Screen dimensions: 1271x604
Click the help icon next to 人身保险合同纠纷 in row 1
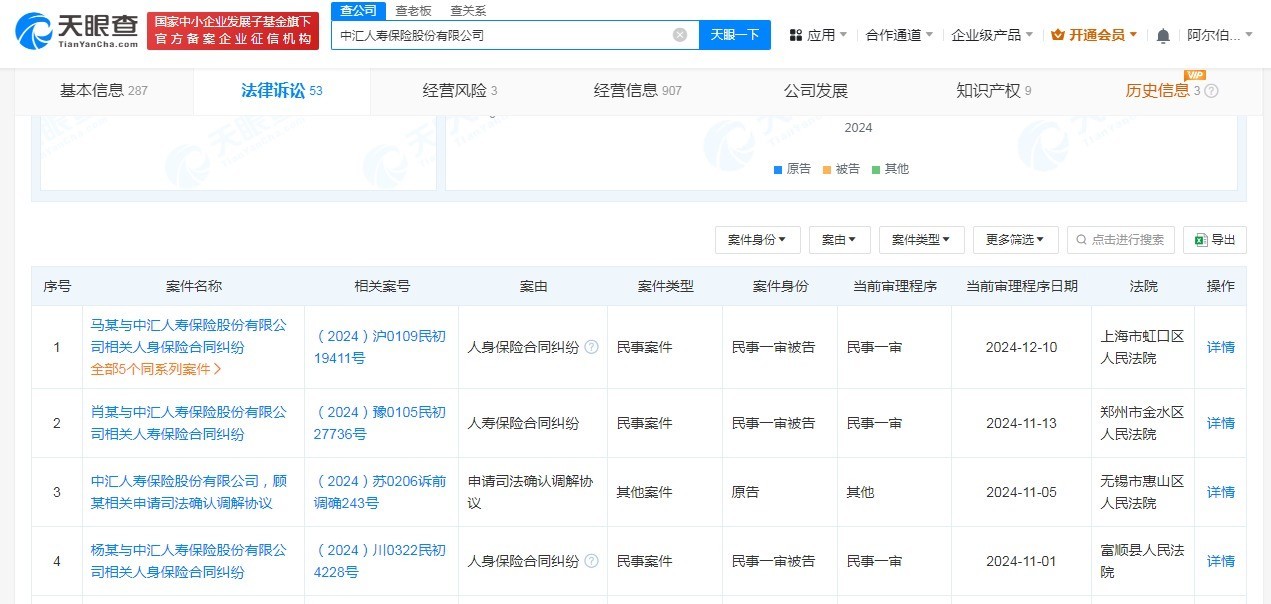[x=591, y=347]
